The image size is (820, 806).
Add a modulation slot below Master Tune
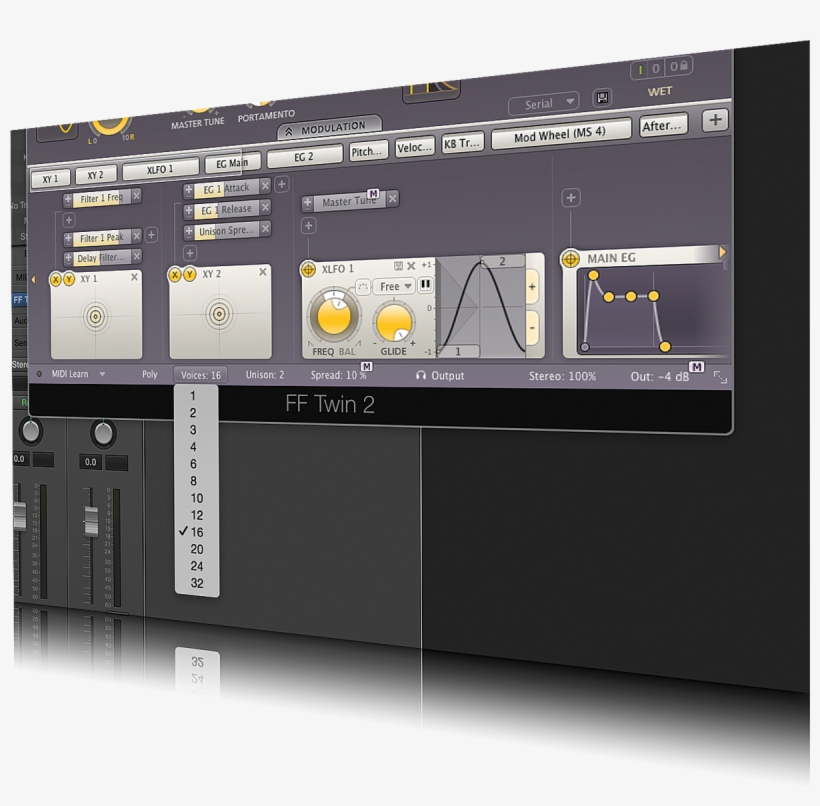[x=309, y=225]
